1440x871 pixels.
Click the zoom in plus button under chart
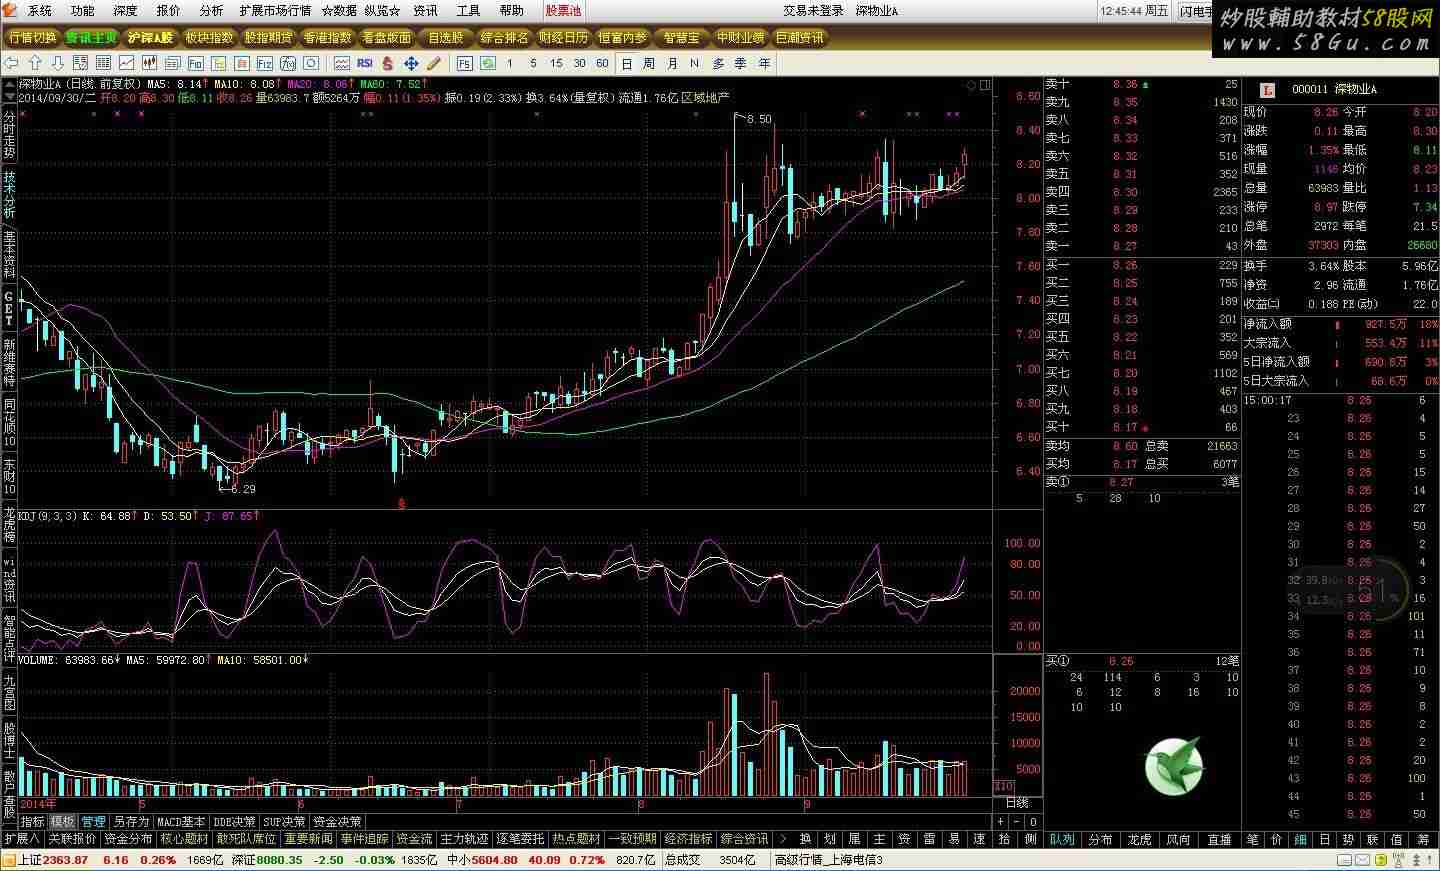[x=1002, y=821]
